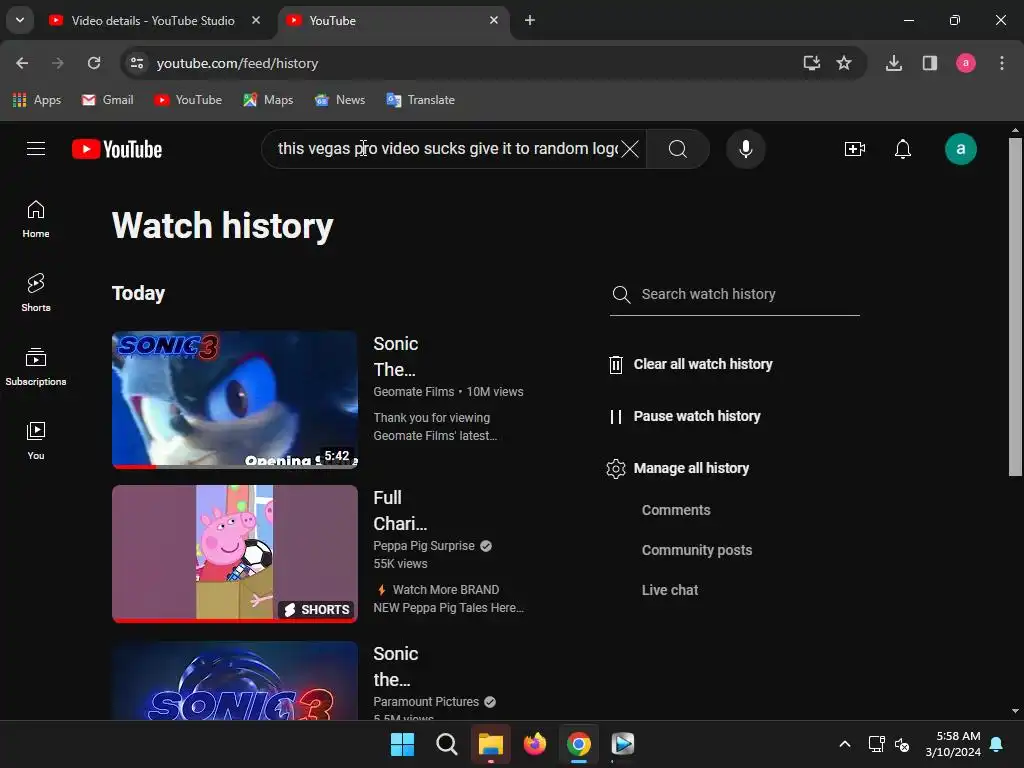
Task: Click the trash icon for clearing history
Action: click(x=615, y=364)
